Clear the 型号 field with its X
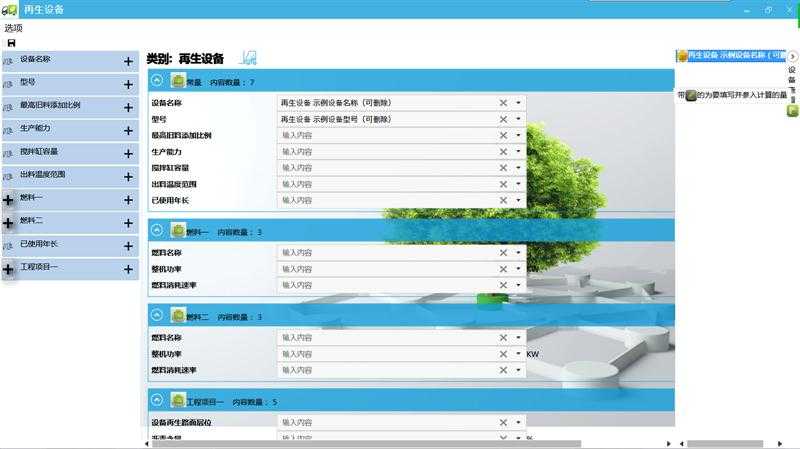 point(503,119)
